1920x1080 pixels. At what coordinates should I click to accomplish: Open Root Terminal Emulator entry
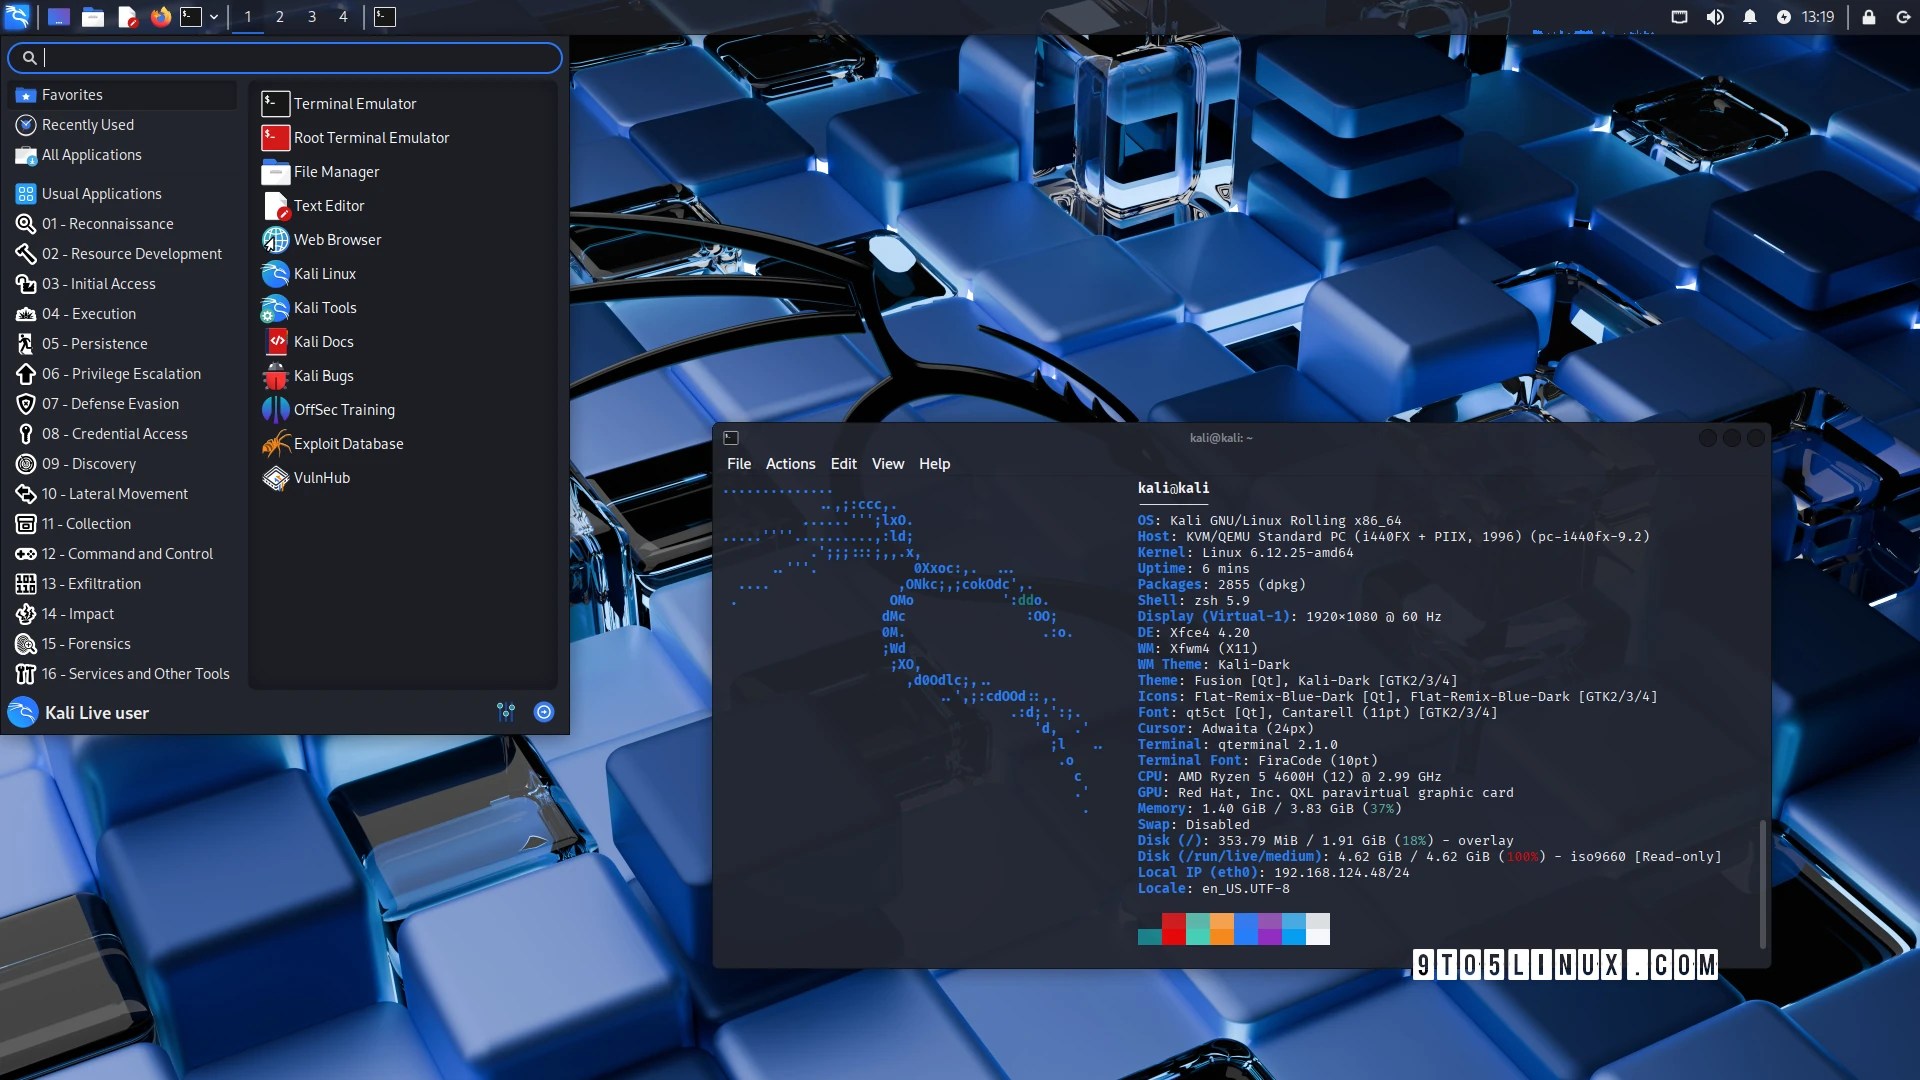371,138
